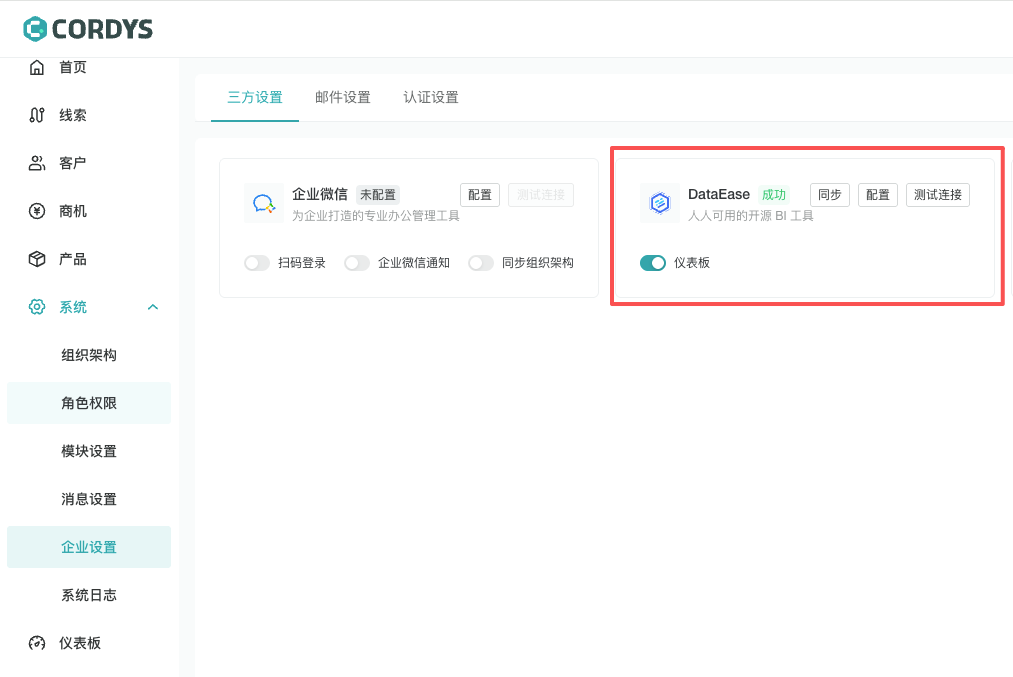This screenshot has width=1013, height=677.
Task: Click 配置 button on 企业微信 card
Action: pos(480,195)
